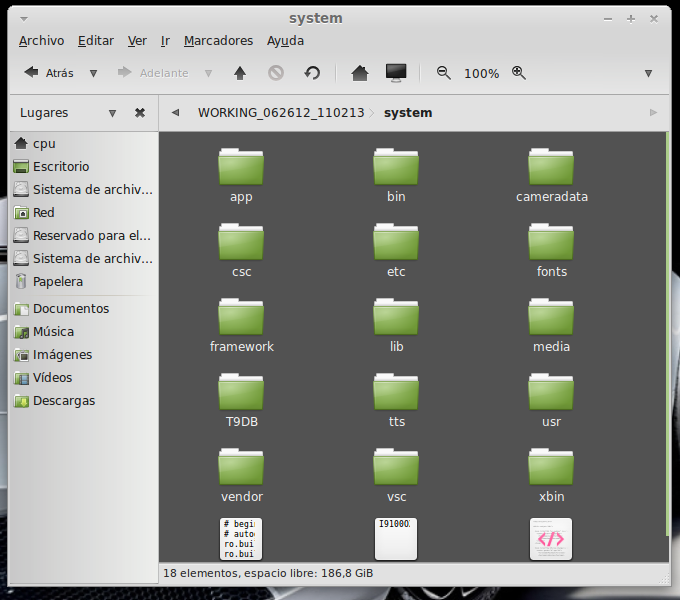Image resolution: width=680 pixels, height=600 pixels.
Task: Open the Ir menu
Action: 165,41
